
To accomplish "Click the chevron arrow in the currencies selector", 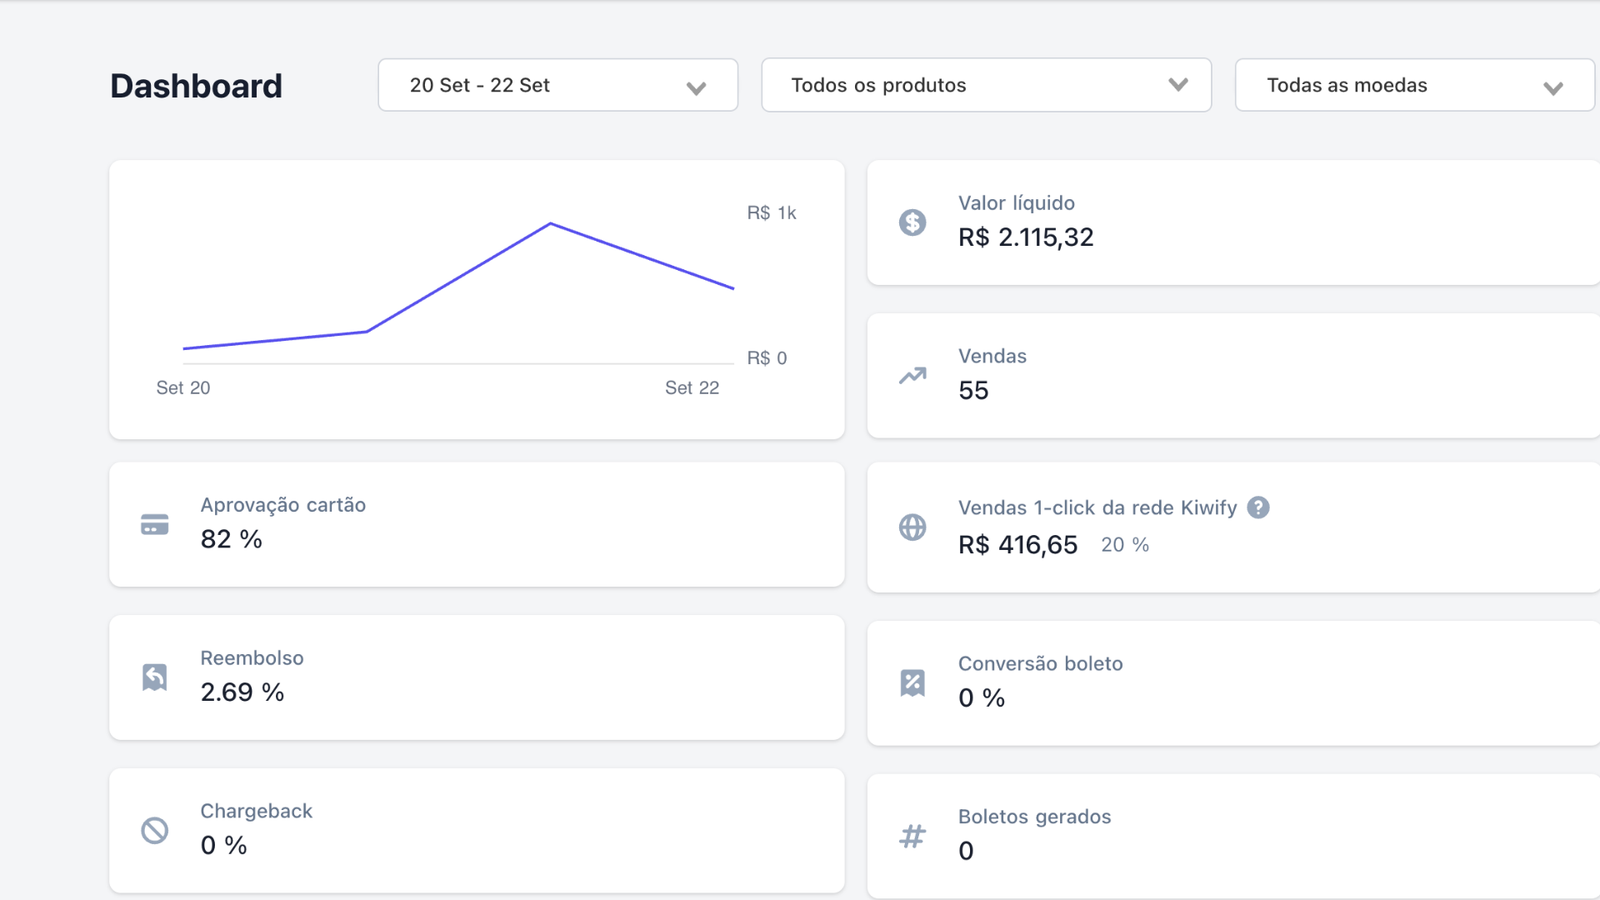I will click(x=1553, y=88).
